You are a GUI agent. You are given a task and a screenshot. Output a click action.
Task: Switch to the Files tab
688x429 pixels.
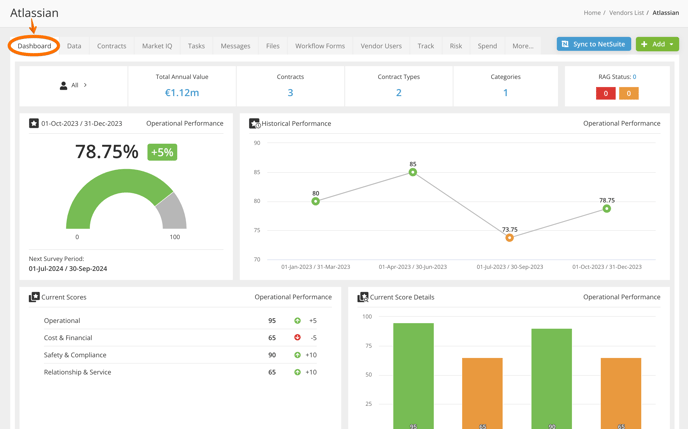272,46
